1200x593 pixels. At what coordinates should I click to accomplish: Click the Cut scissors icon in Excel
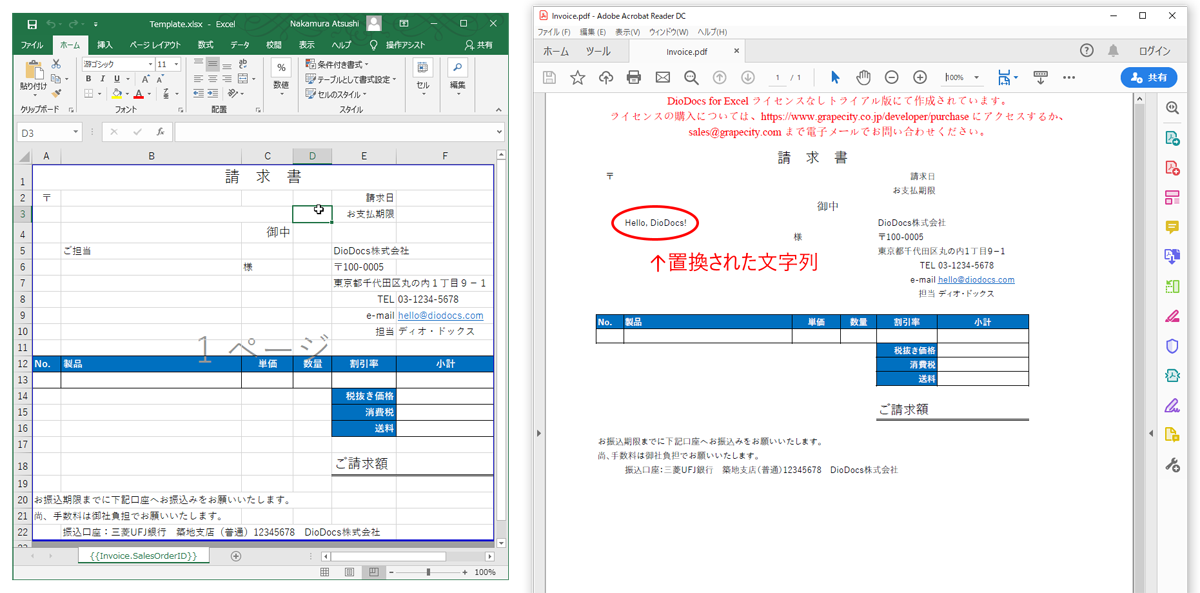56,64
